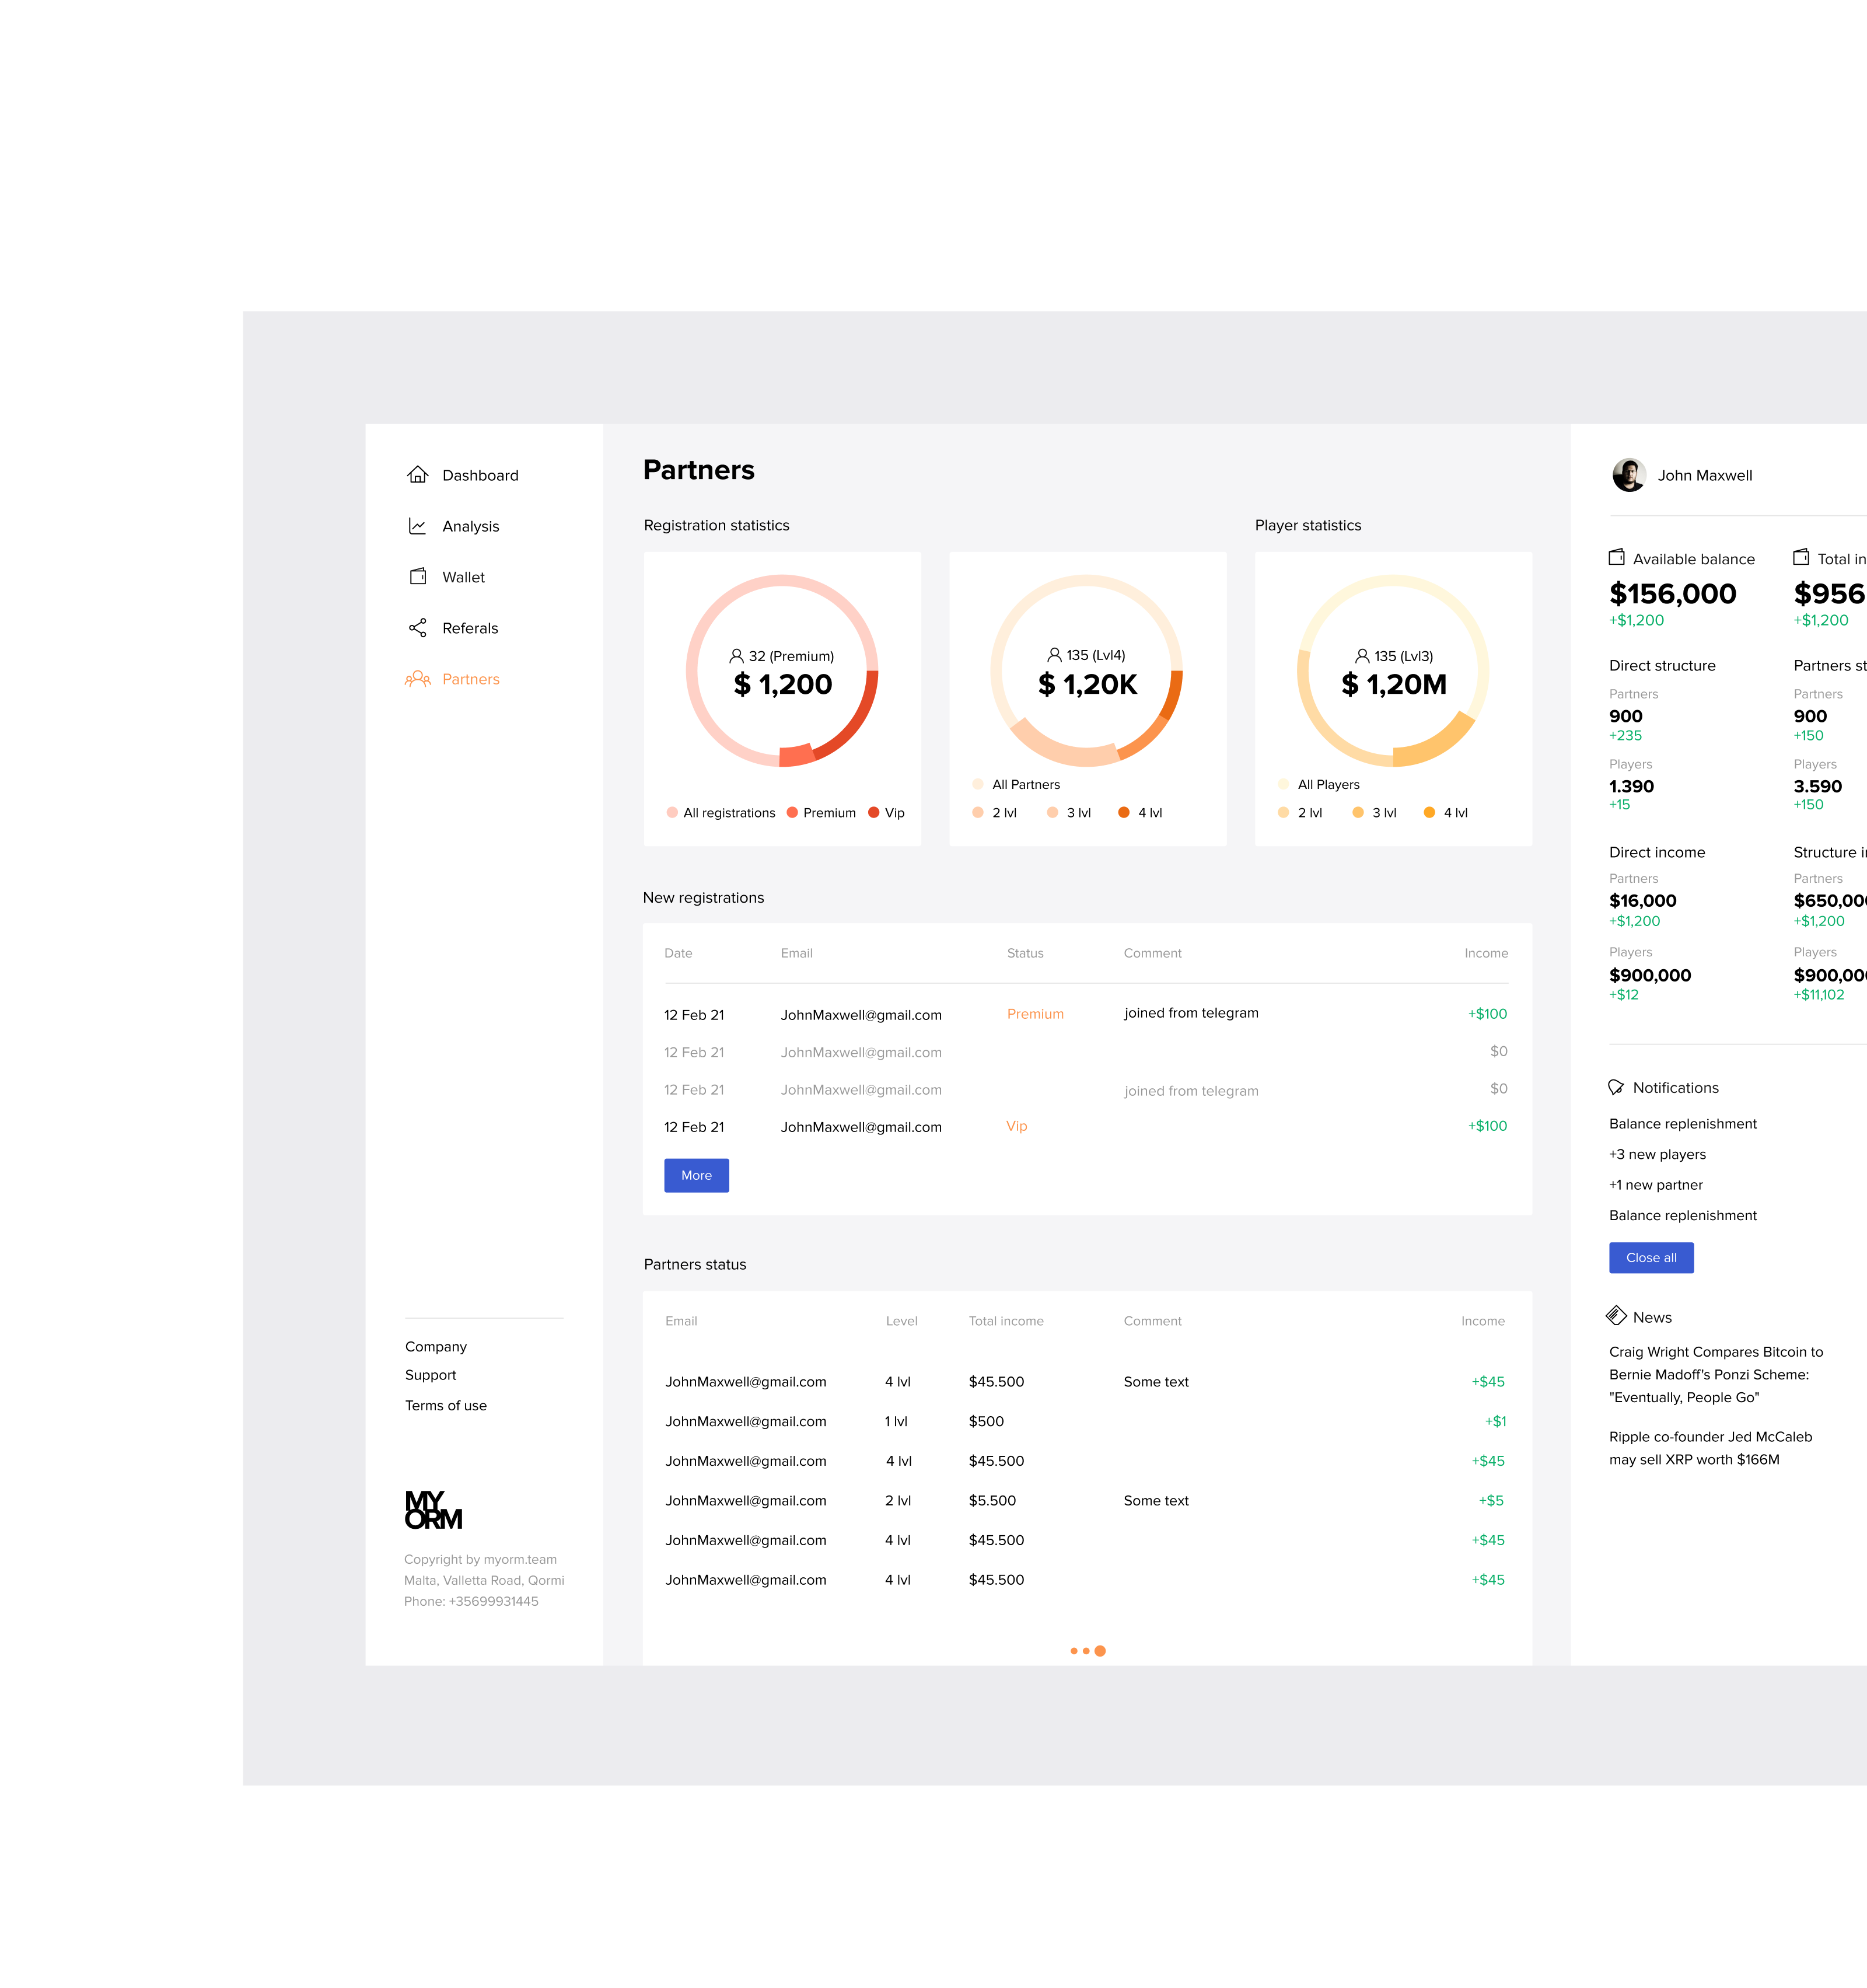Open the Support link

point(431,1376)
